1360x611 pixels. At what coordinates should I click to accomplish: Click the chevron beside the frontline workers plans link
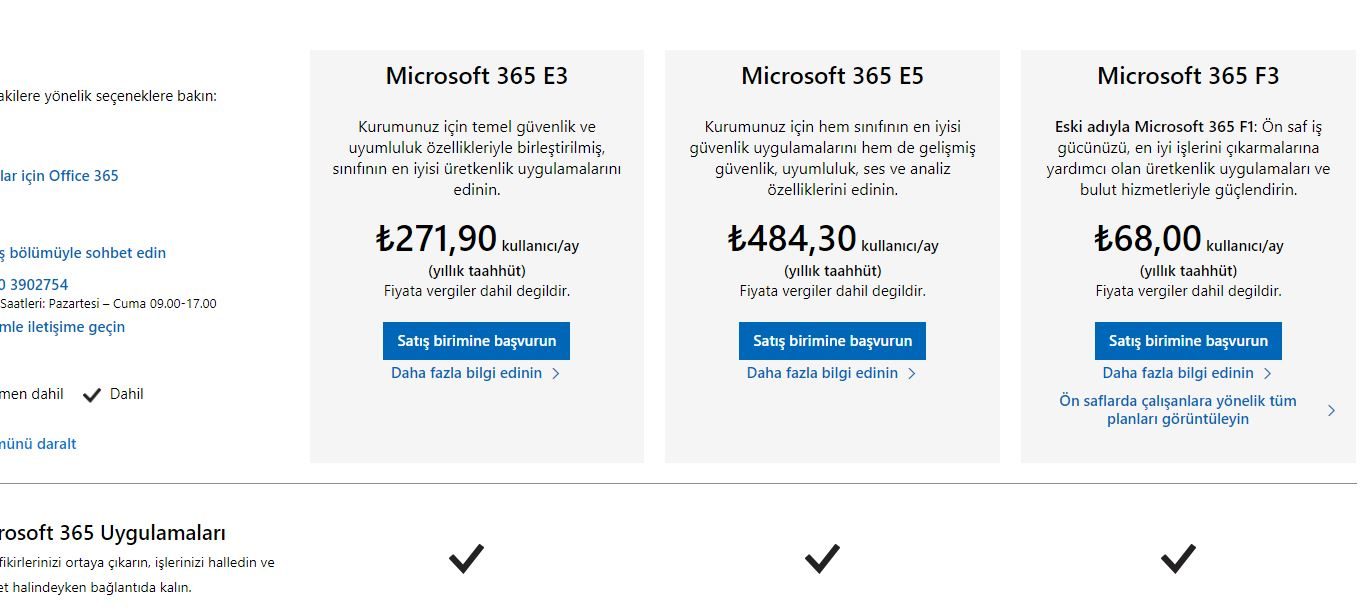click(1331, 410)
